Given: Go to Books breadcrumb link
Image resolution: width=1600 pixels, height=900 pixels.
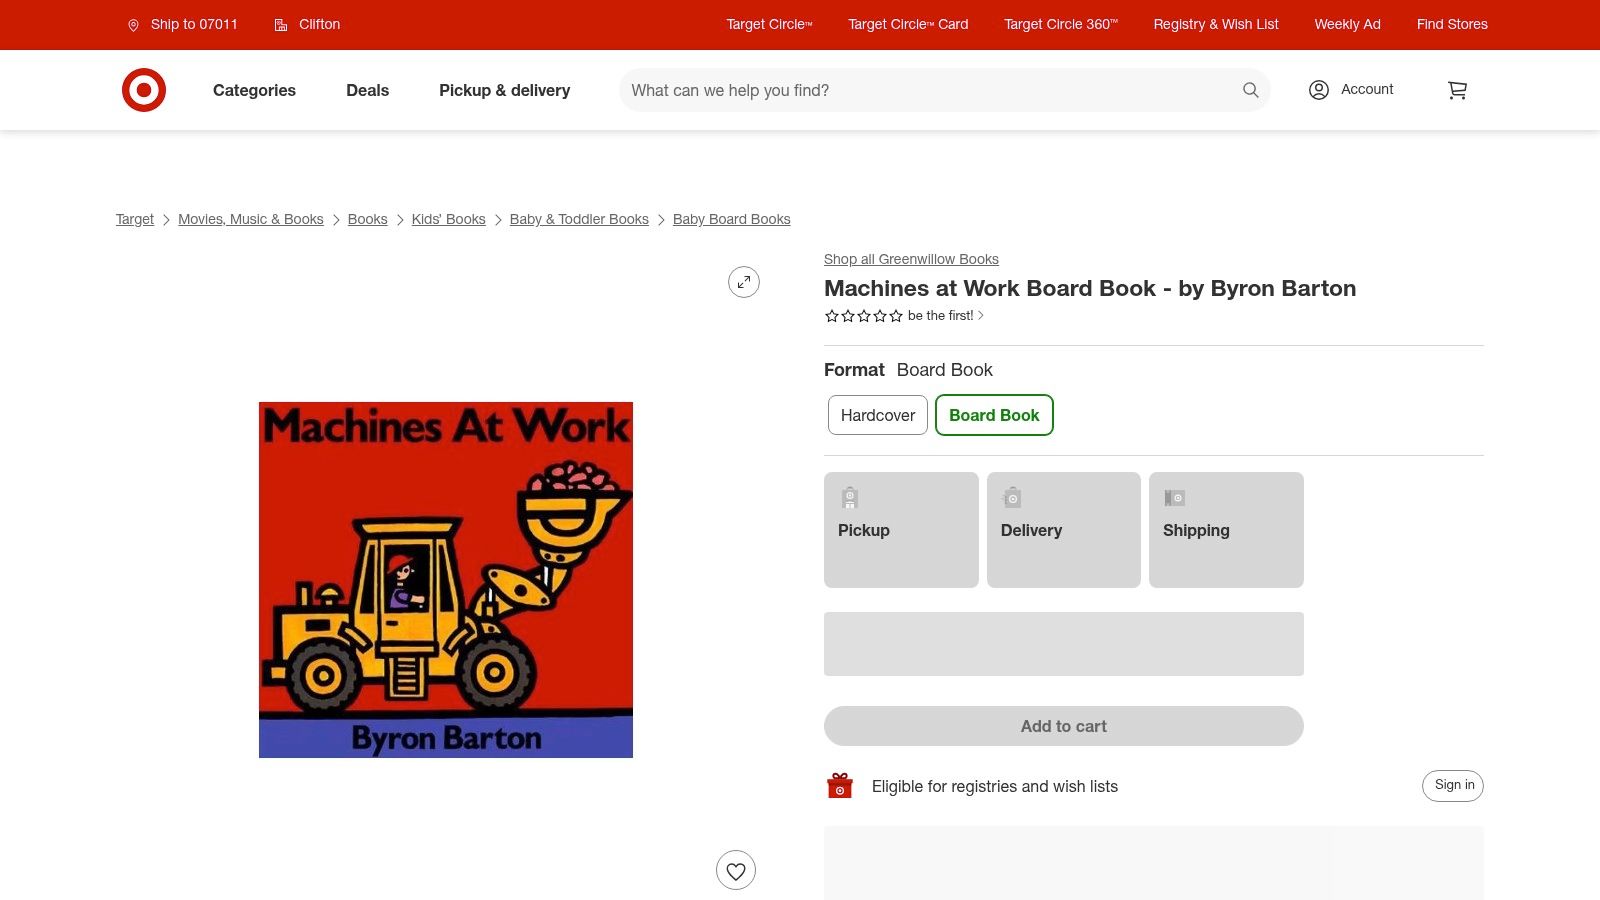Looking at the screenshot, I should [x=367, y=220].
